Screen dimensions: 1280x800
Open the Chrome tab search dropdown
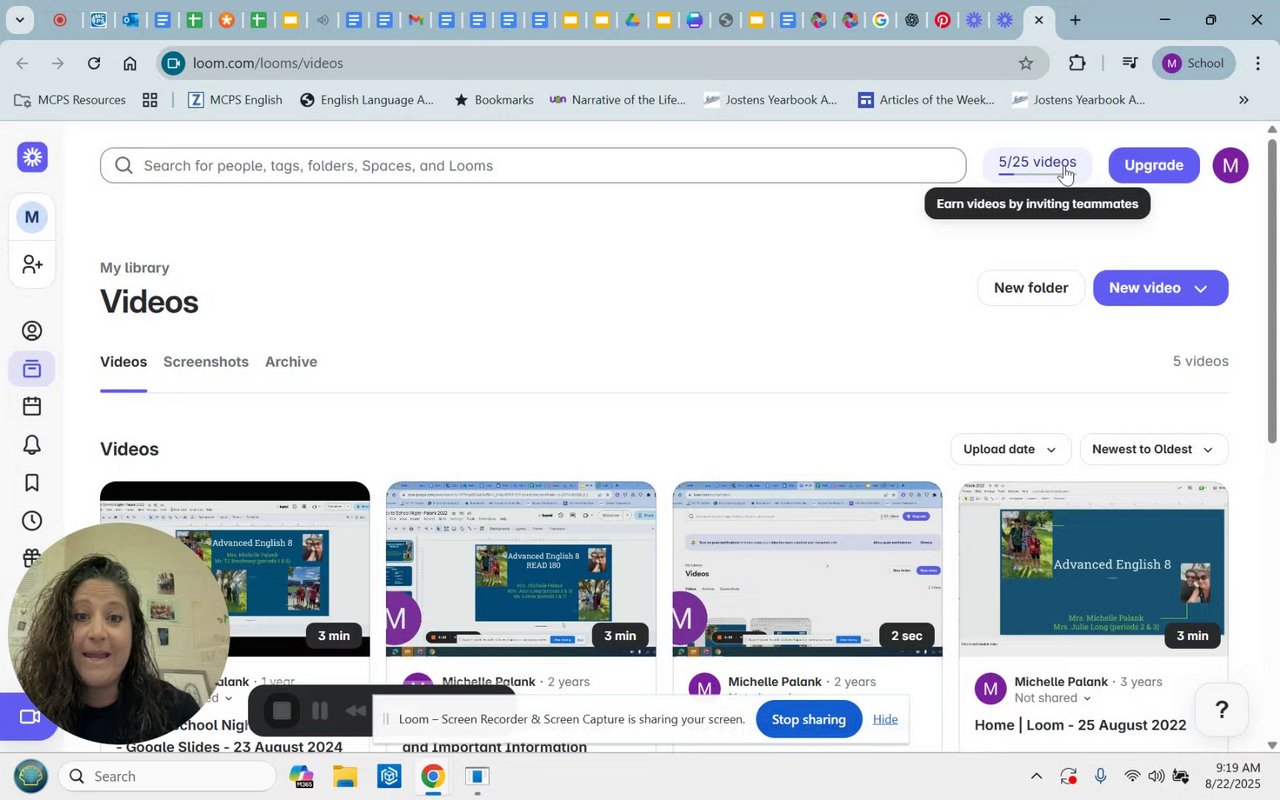pos(19,20)
